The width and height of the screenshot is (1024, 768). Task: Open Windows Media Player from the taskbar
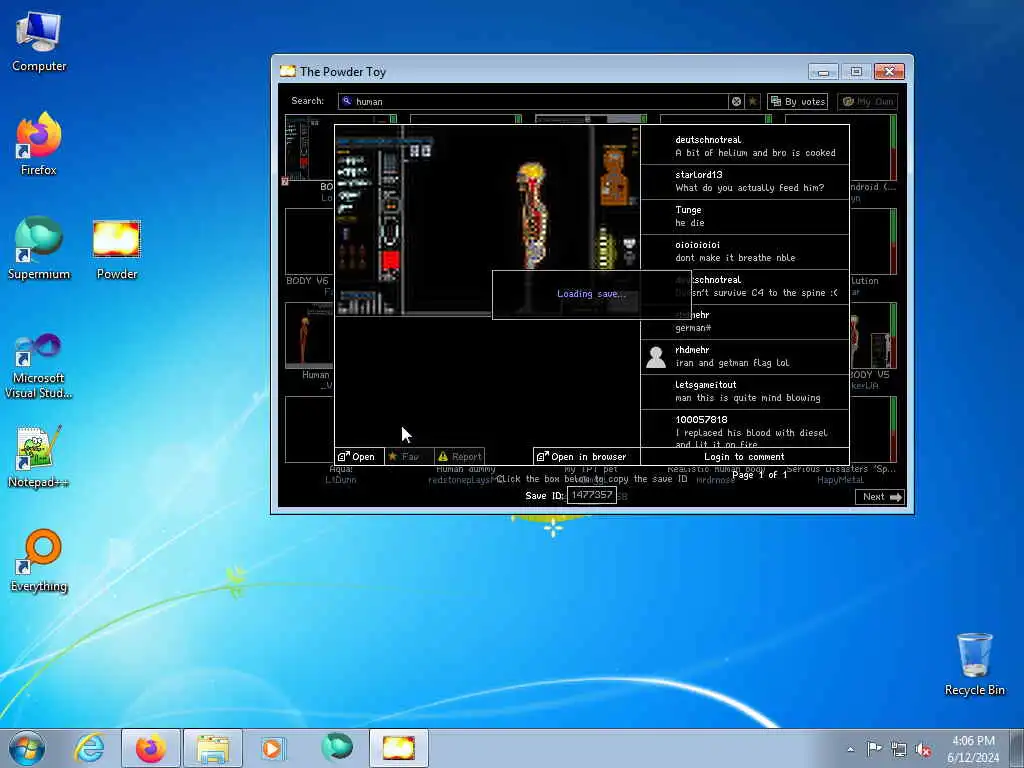tap(272, 748)
